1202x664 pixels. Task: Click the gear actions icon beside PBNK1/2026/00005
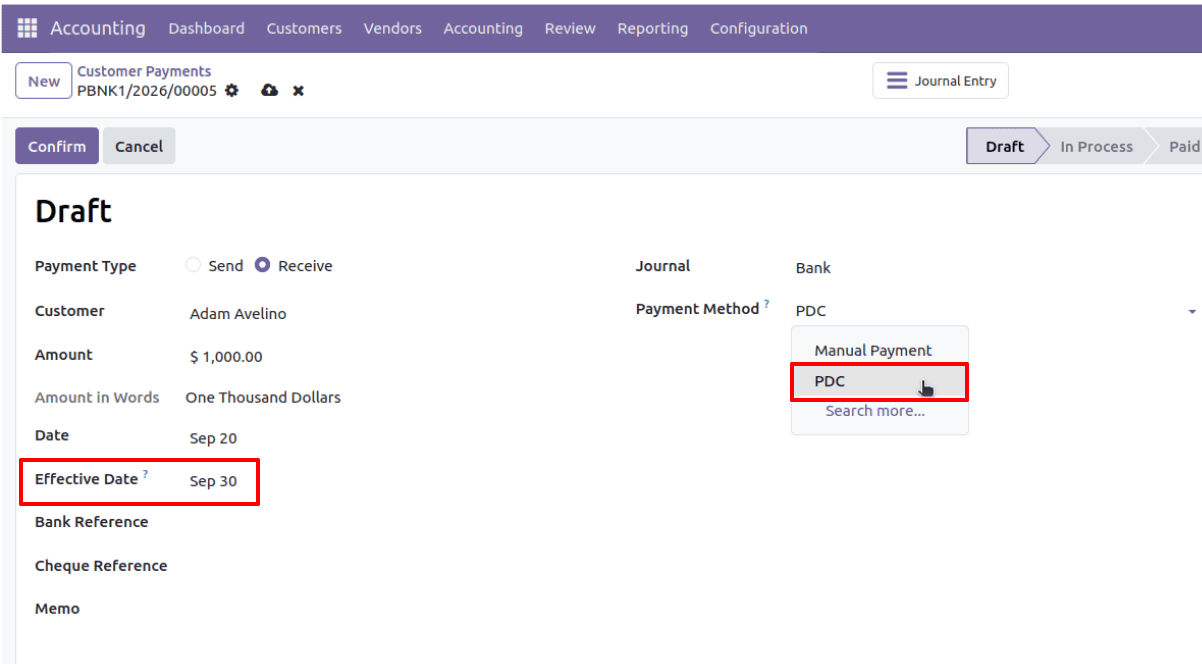click(x=232, y=90)
